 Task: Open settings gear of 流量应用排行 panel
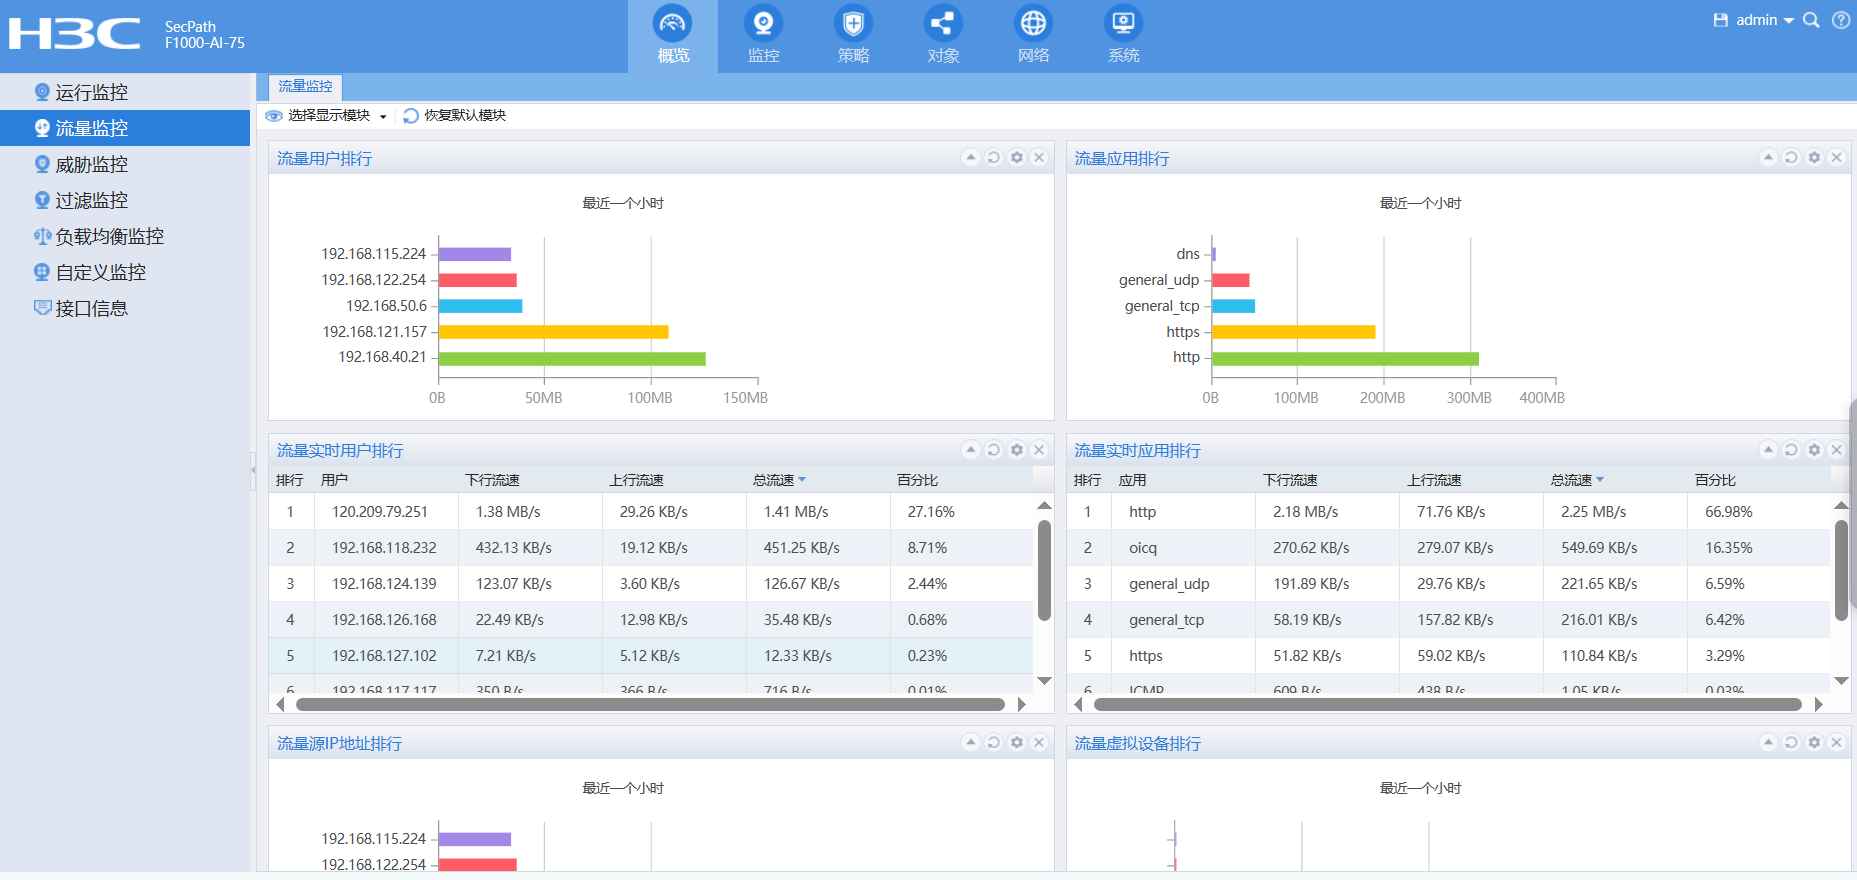coord(1814,158)
